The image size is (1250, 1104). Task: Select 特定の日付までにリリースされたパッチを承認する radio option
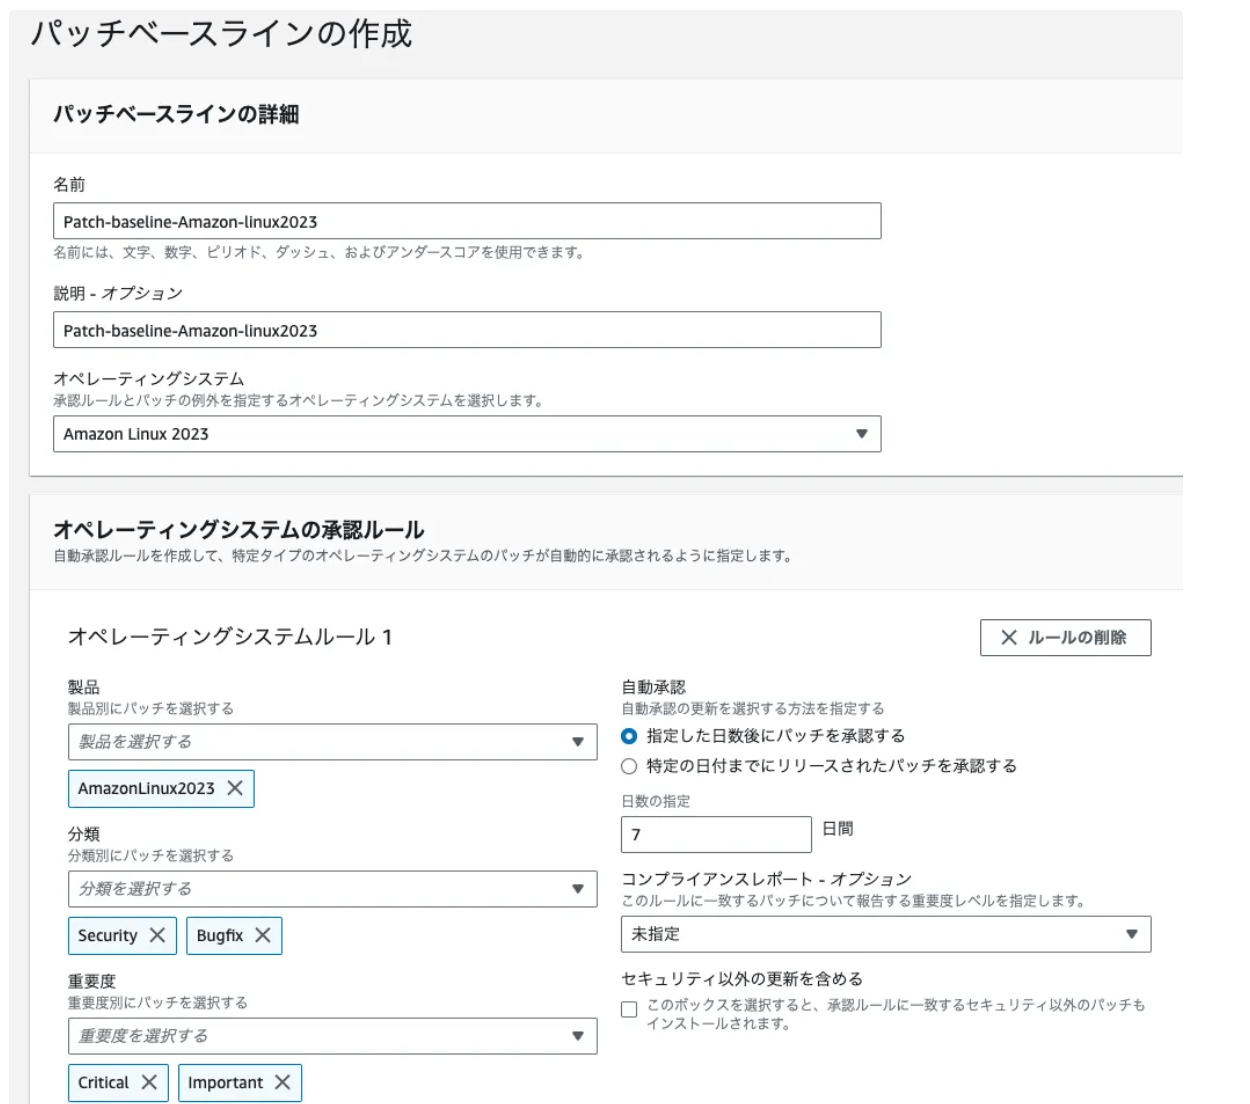629,766
